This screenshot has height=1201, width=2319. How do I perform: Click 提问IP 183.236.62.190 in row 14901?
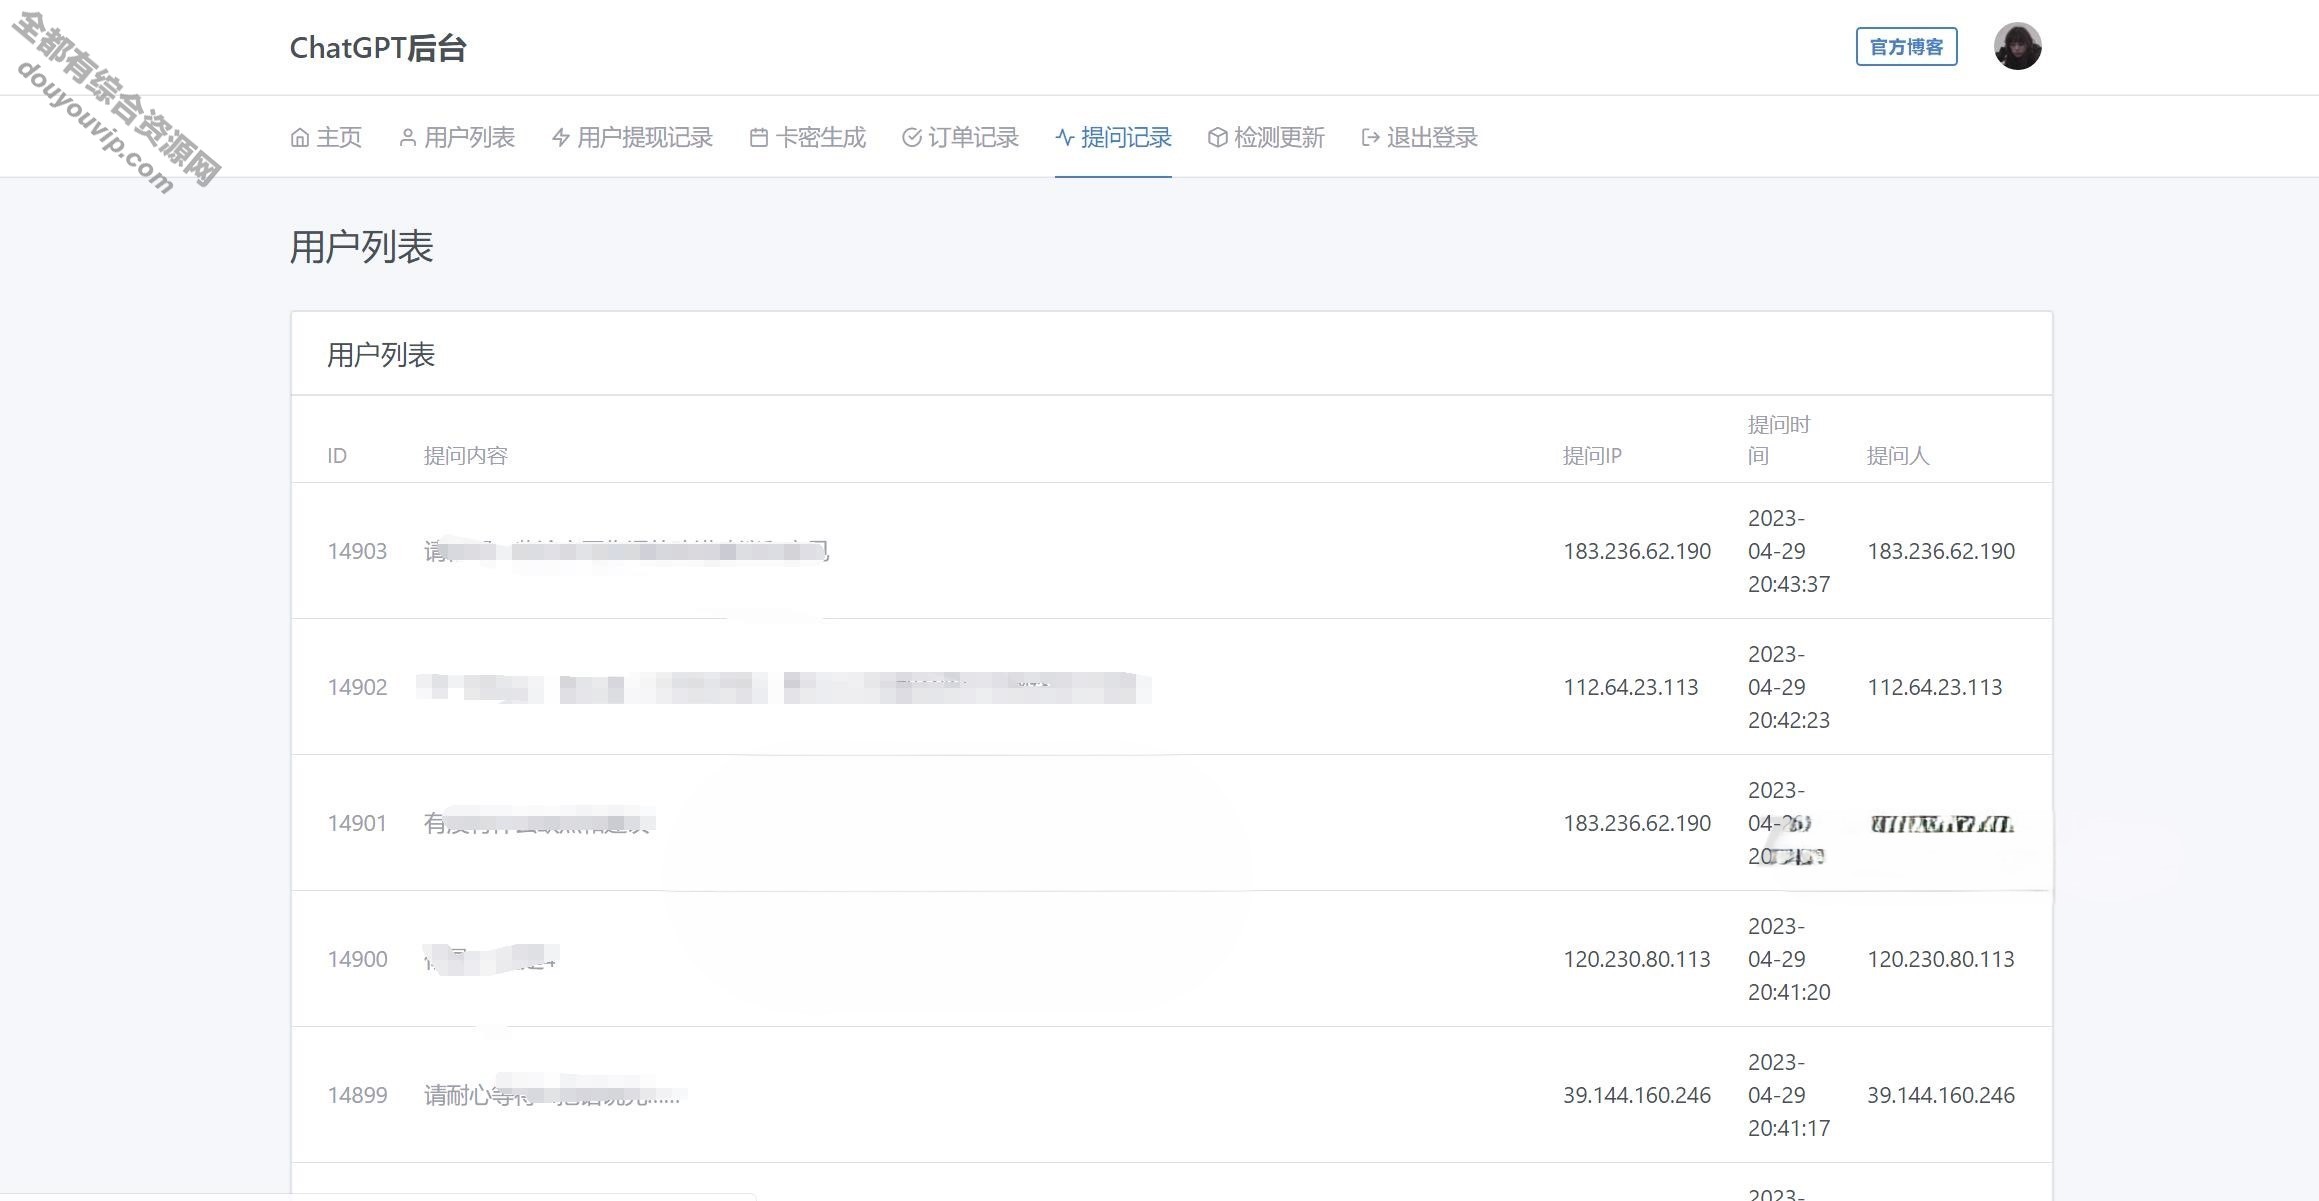pyautogui.click(x=1637, y=823)
